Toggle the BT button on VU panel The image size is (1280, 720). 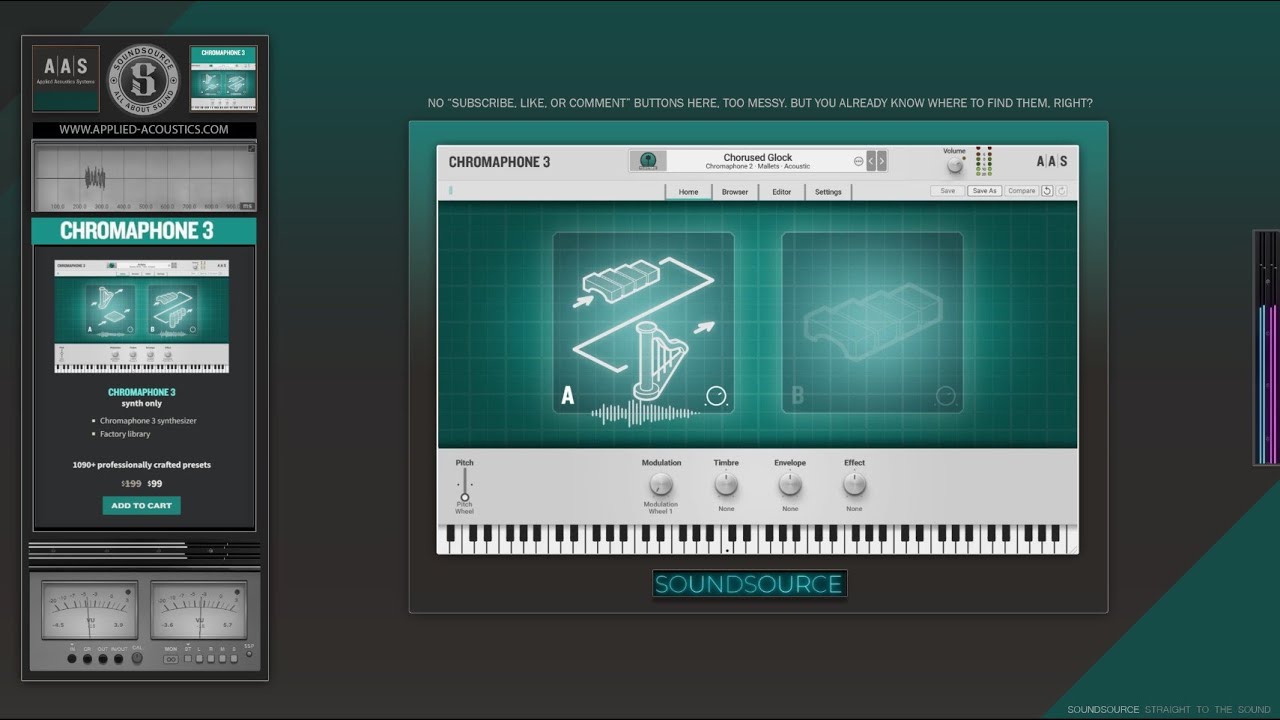(x=188, y=659)
